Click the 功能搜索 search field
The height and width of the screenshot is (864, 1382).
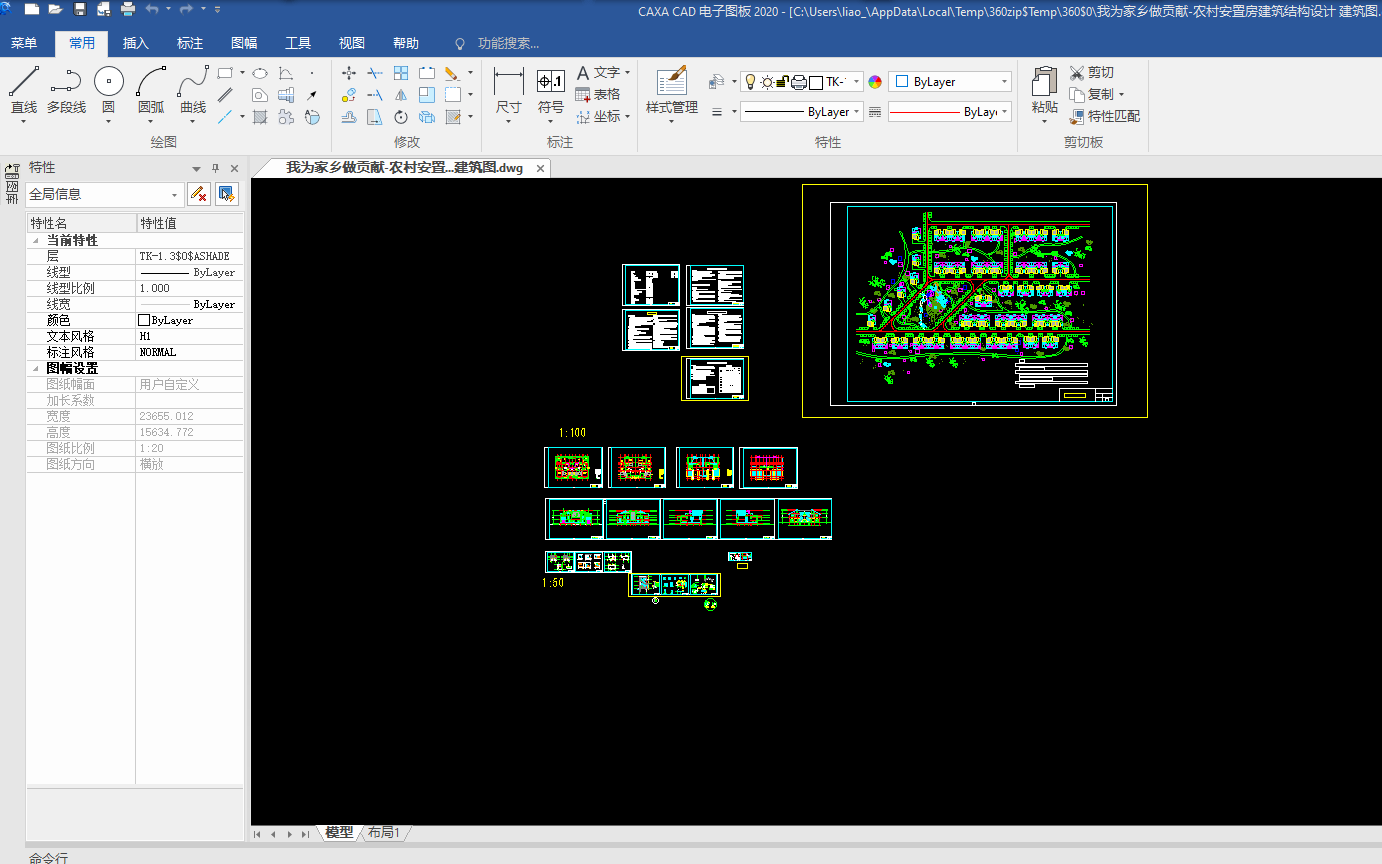pyautogui.click(x=509, y=43)
